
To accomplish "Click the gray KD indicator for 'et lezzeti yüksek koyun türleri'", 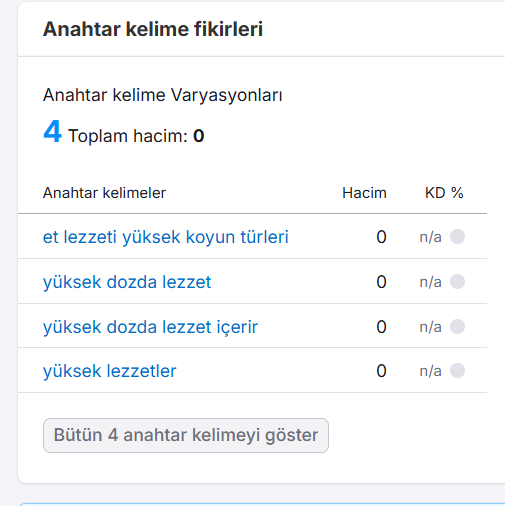I will (457, 237).
